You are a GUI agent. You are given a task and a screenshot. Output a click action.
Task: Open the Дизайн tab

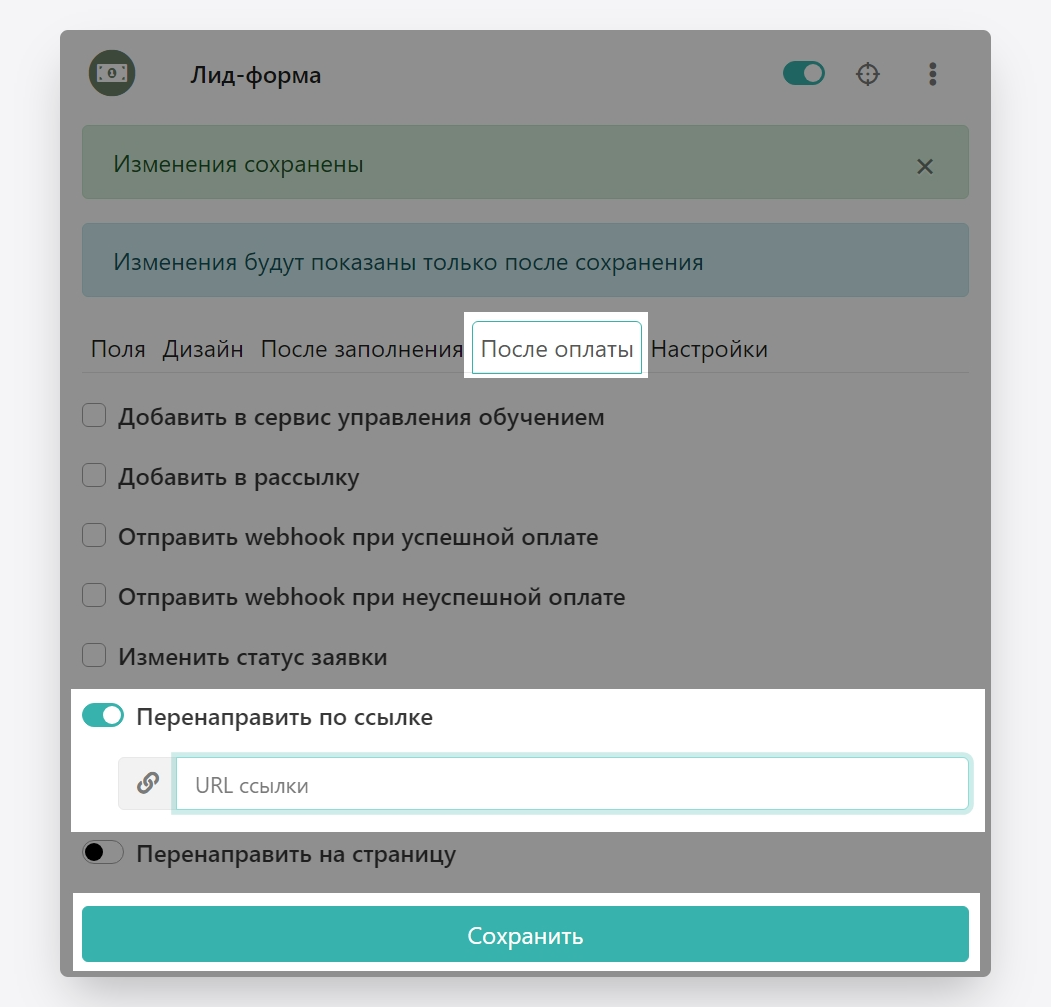coord(203,349)
